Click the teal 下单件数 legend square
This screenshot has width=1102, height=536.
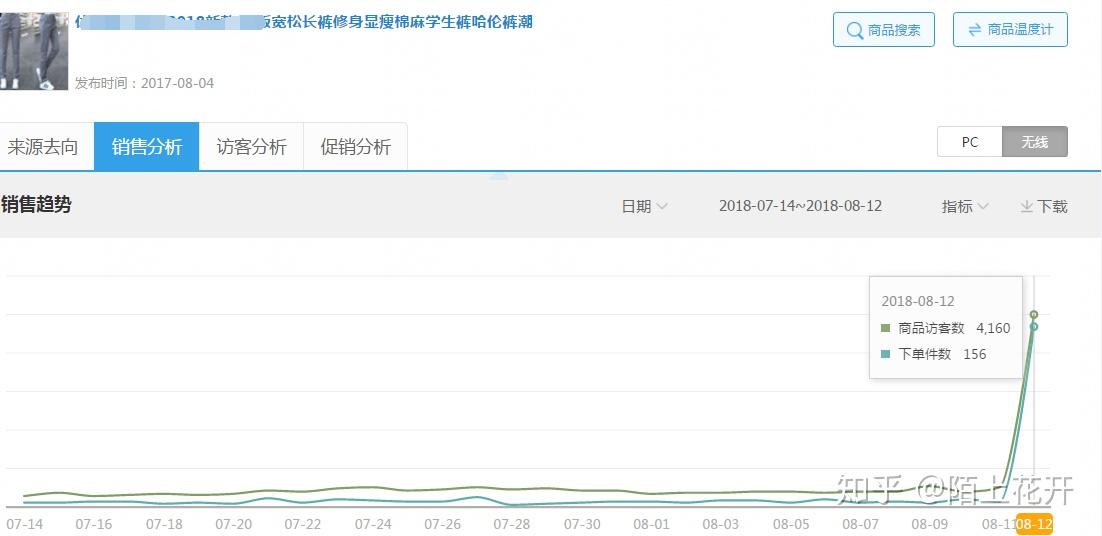[886, 354]
